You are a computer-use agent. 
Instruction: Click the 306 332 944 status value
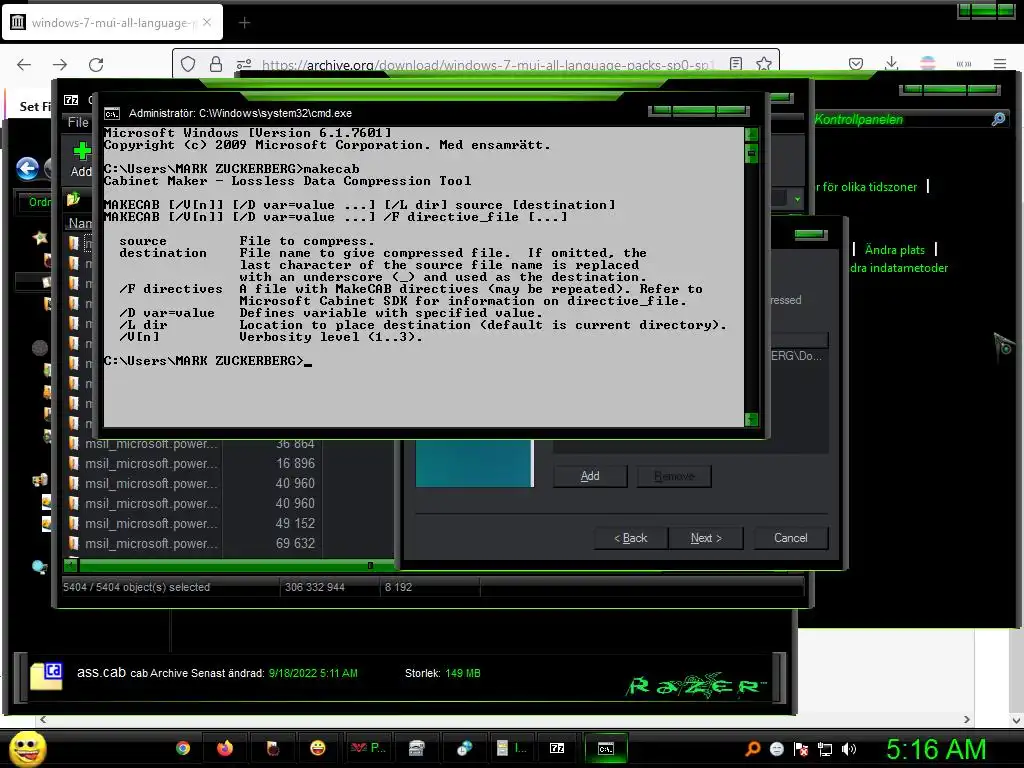coord(314,587)
